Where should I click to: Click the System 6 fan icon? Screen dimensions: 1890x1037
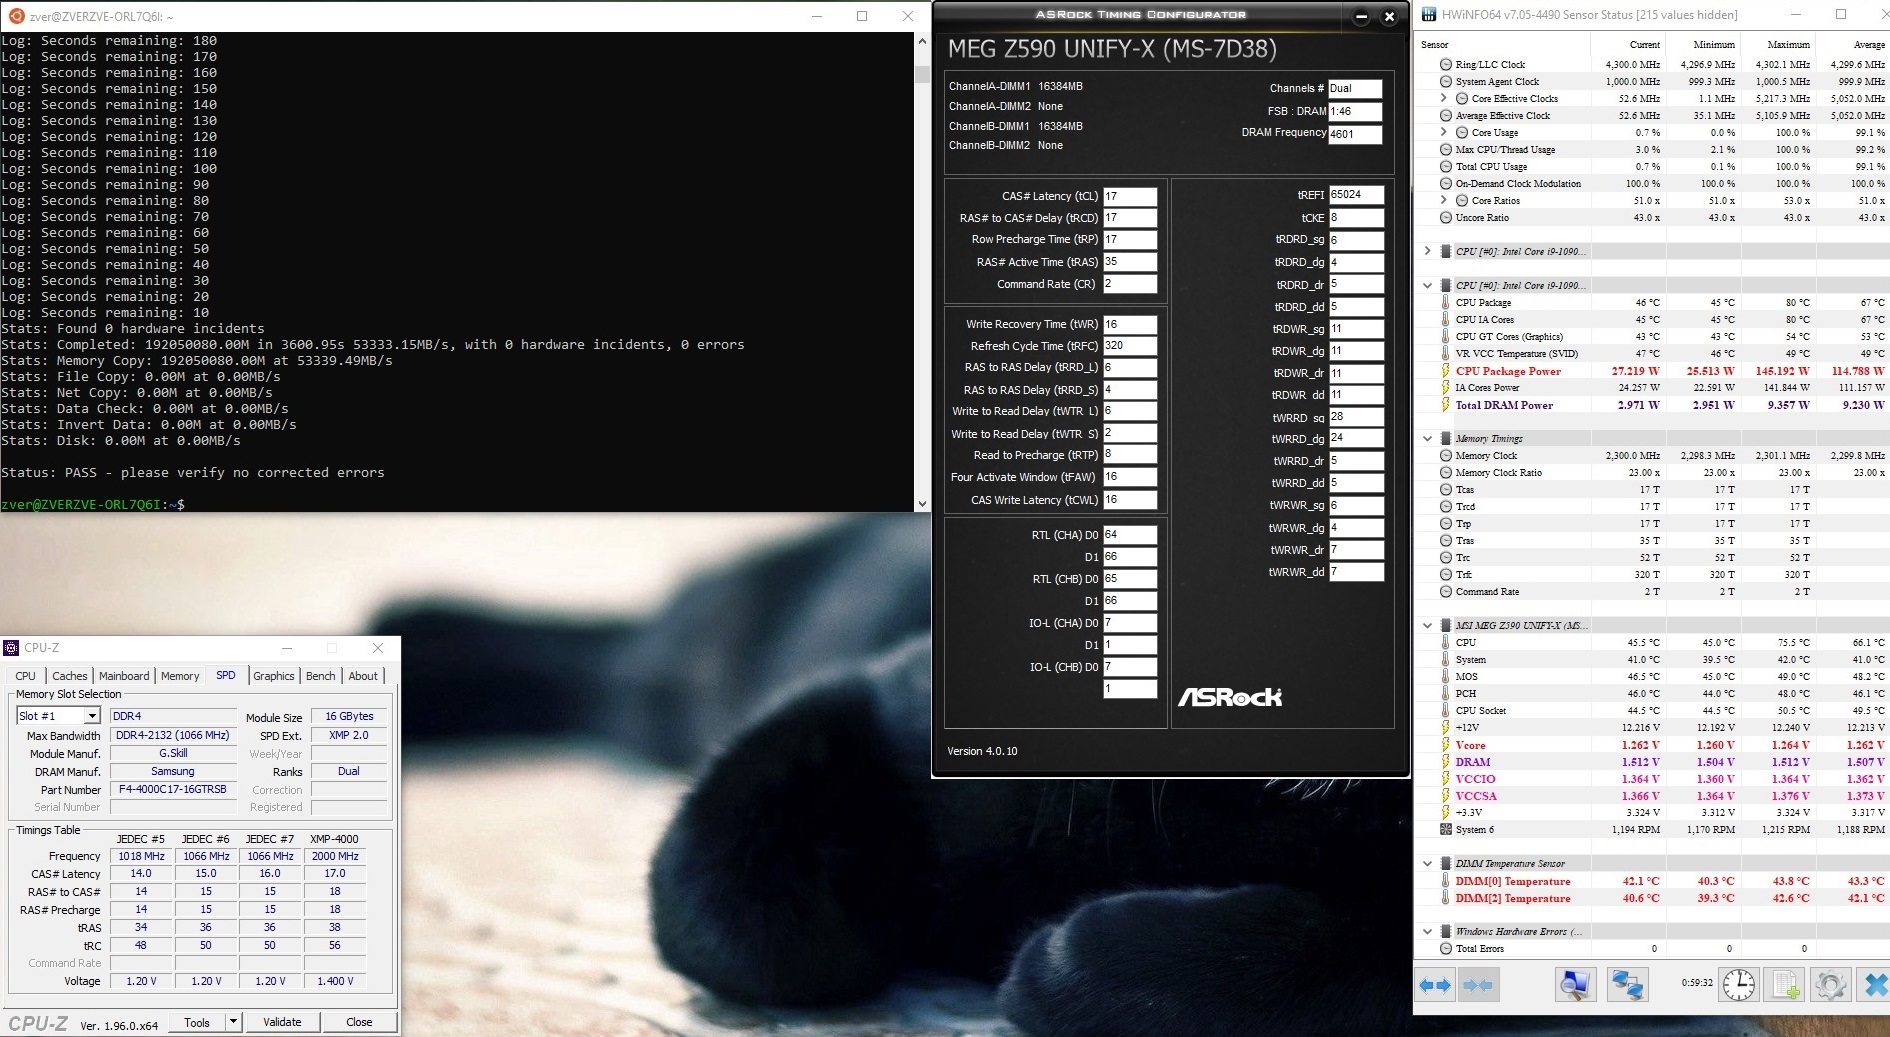1446,830
